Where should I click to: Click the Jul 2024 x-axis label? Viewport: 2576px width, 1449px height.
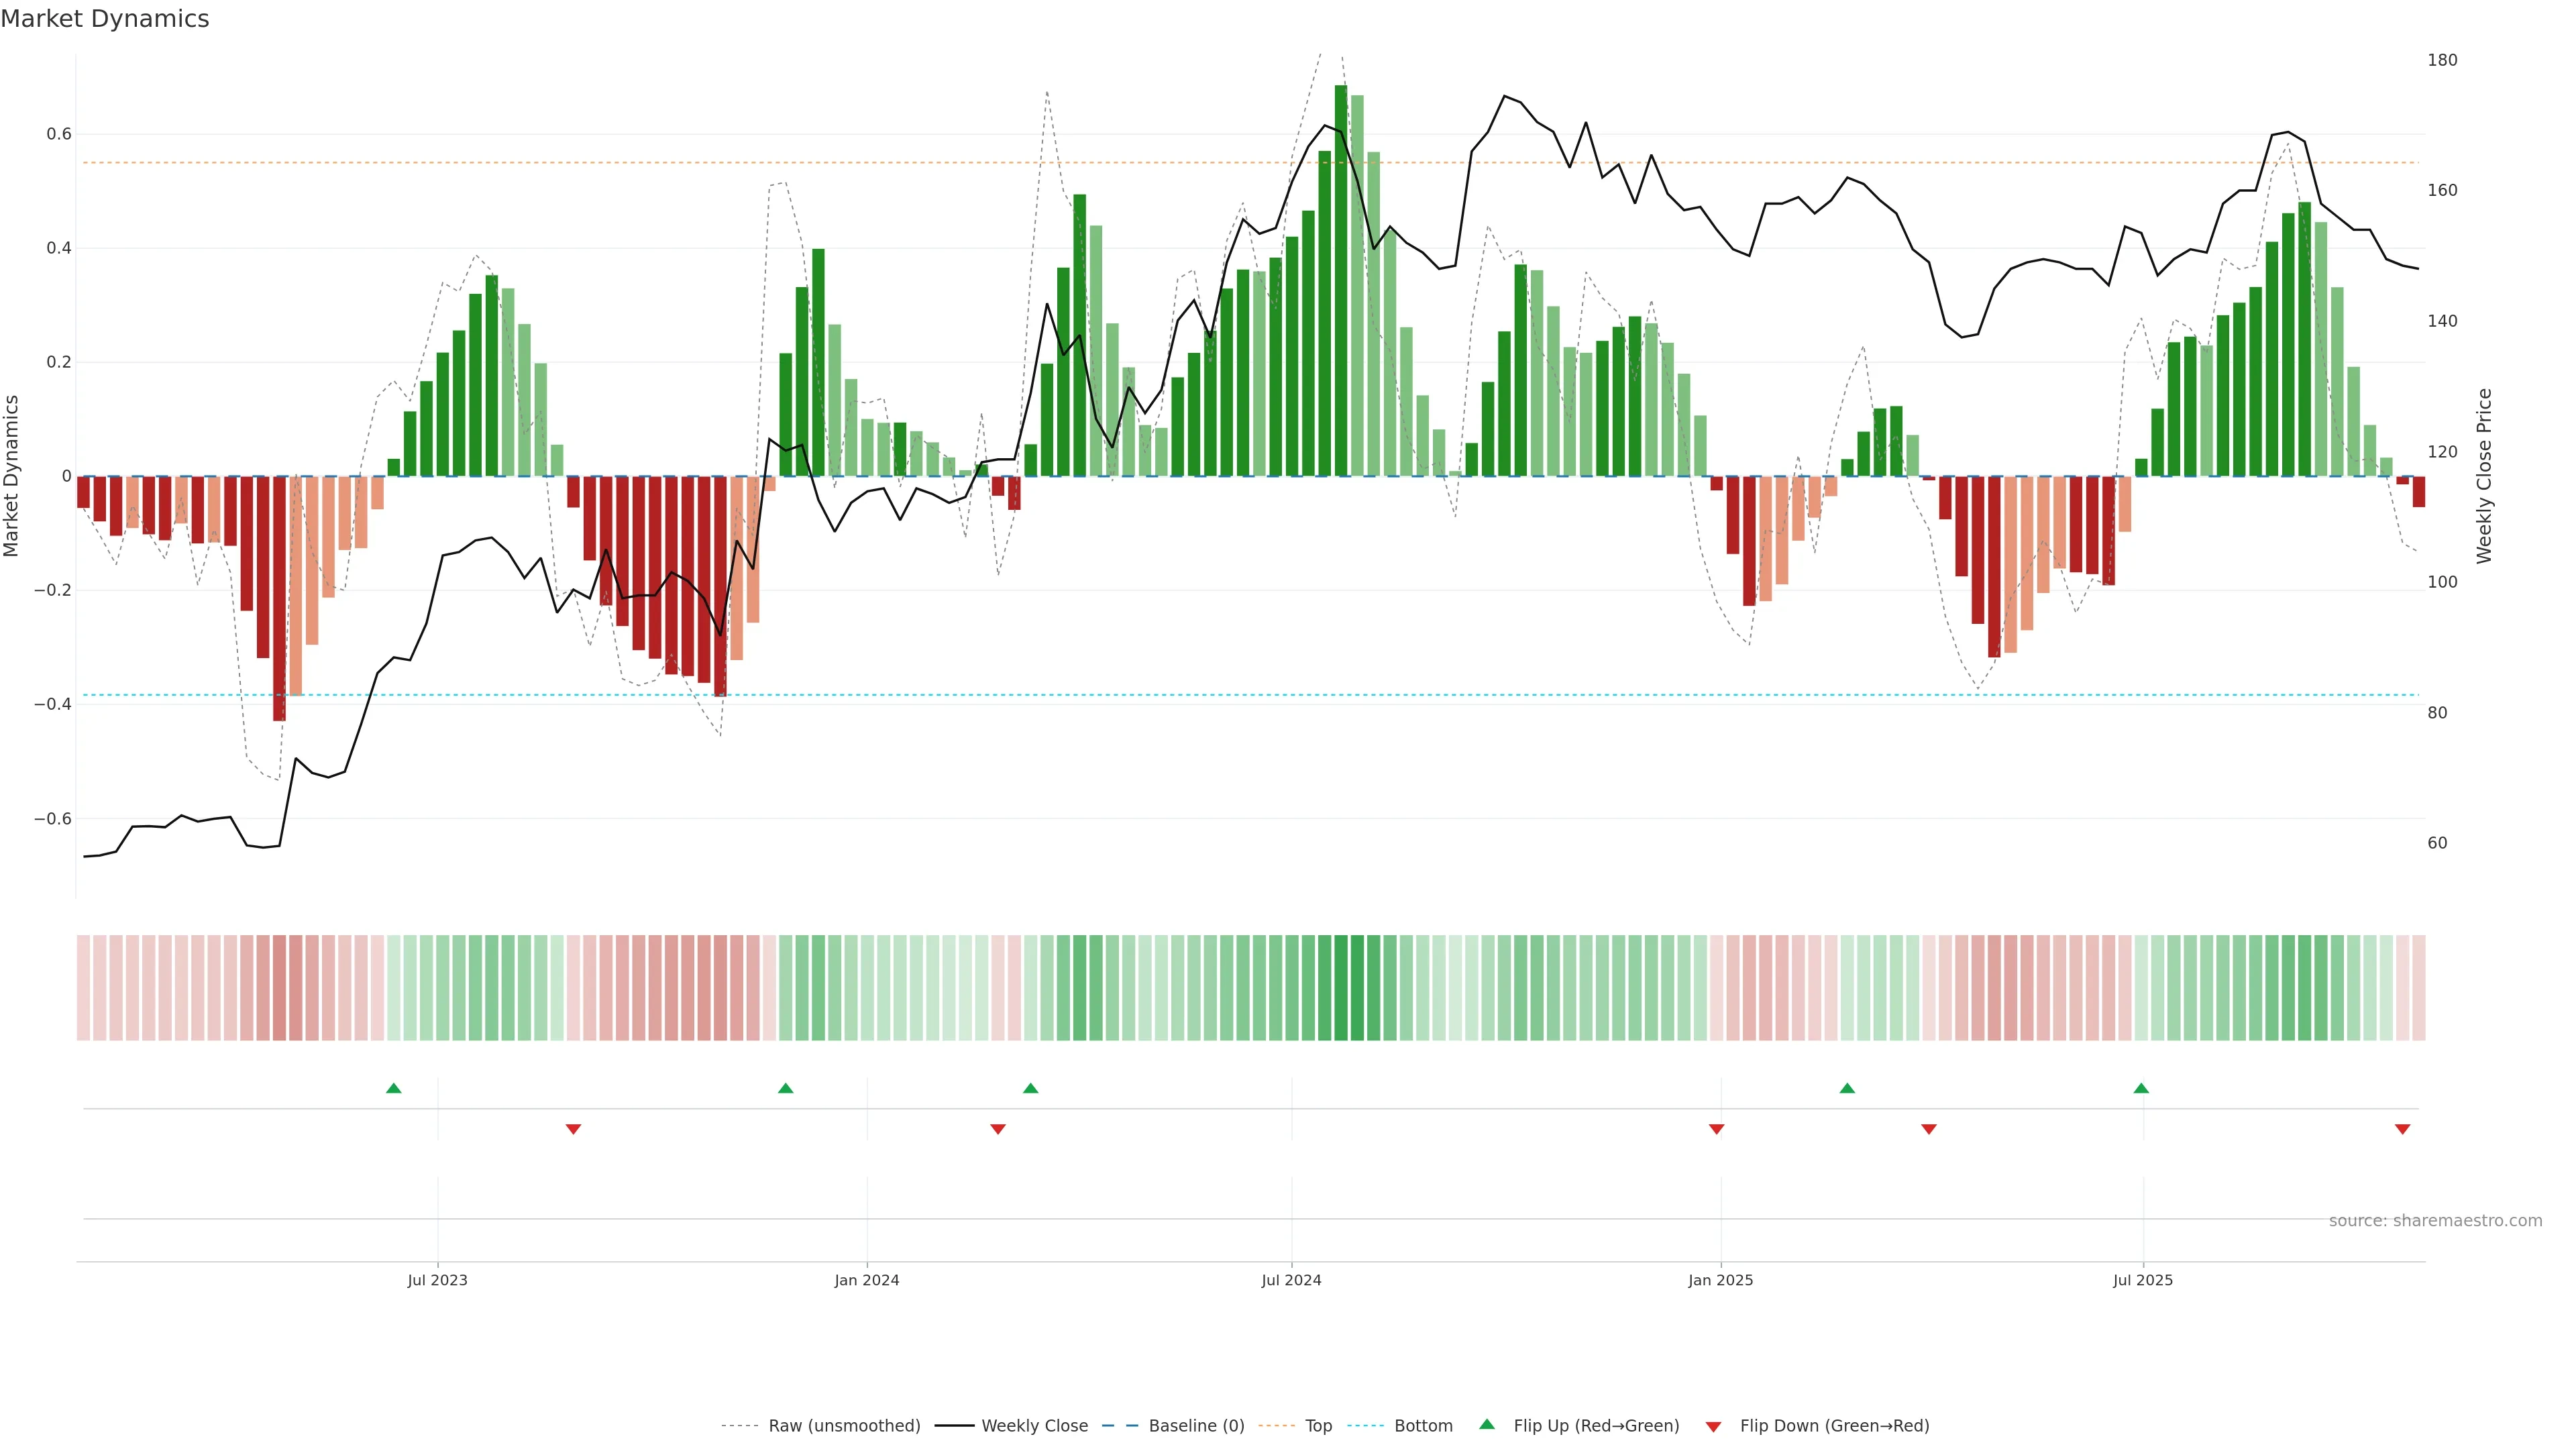coord(1291,1280)
